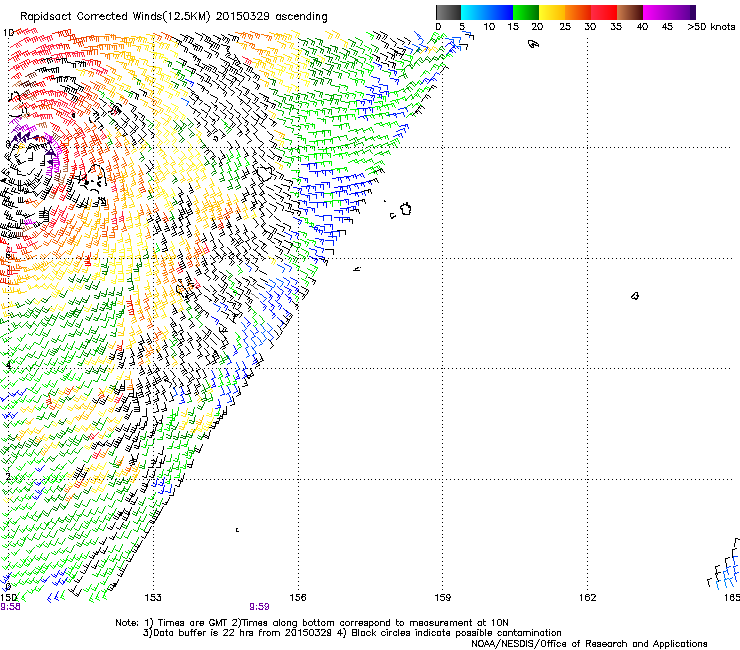Screen dimensions: 740x650
Task: Pick the green 15-20 knot legend swatch
Action: 526,12
